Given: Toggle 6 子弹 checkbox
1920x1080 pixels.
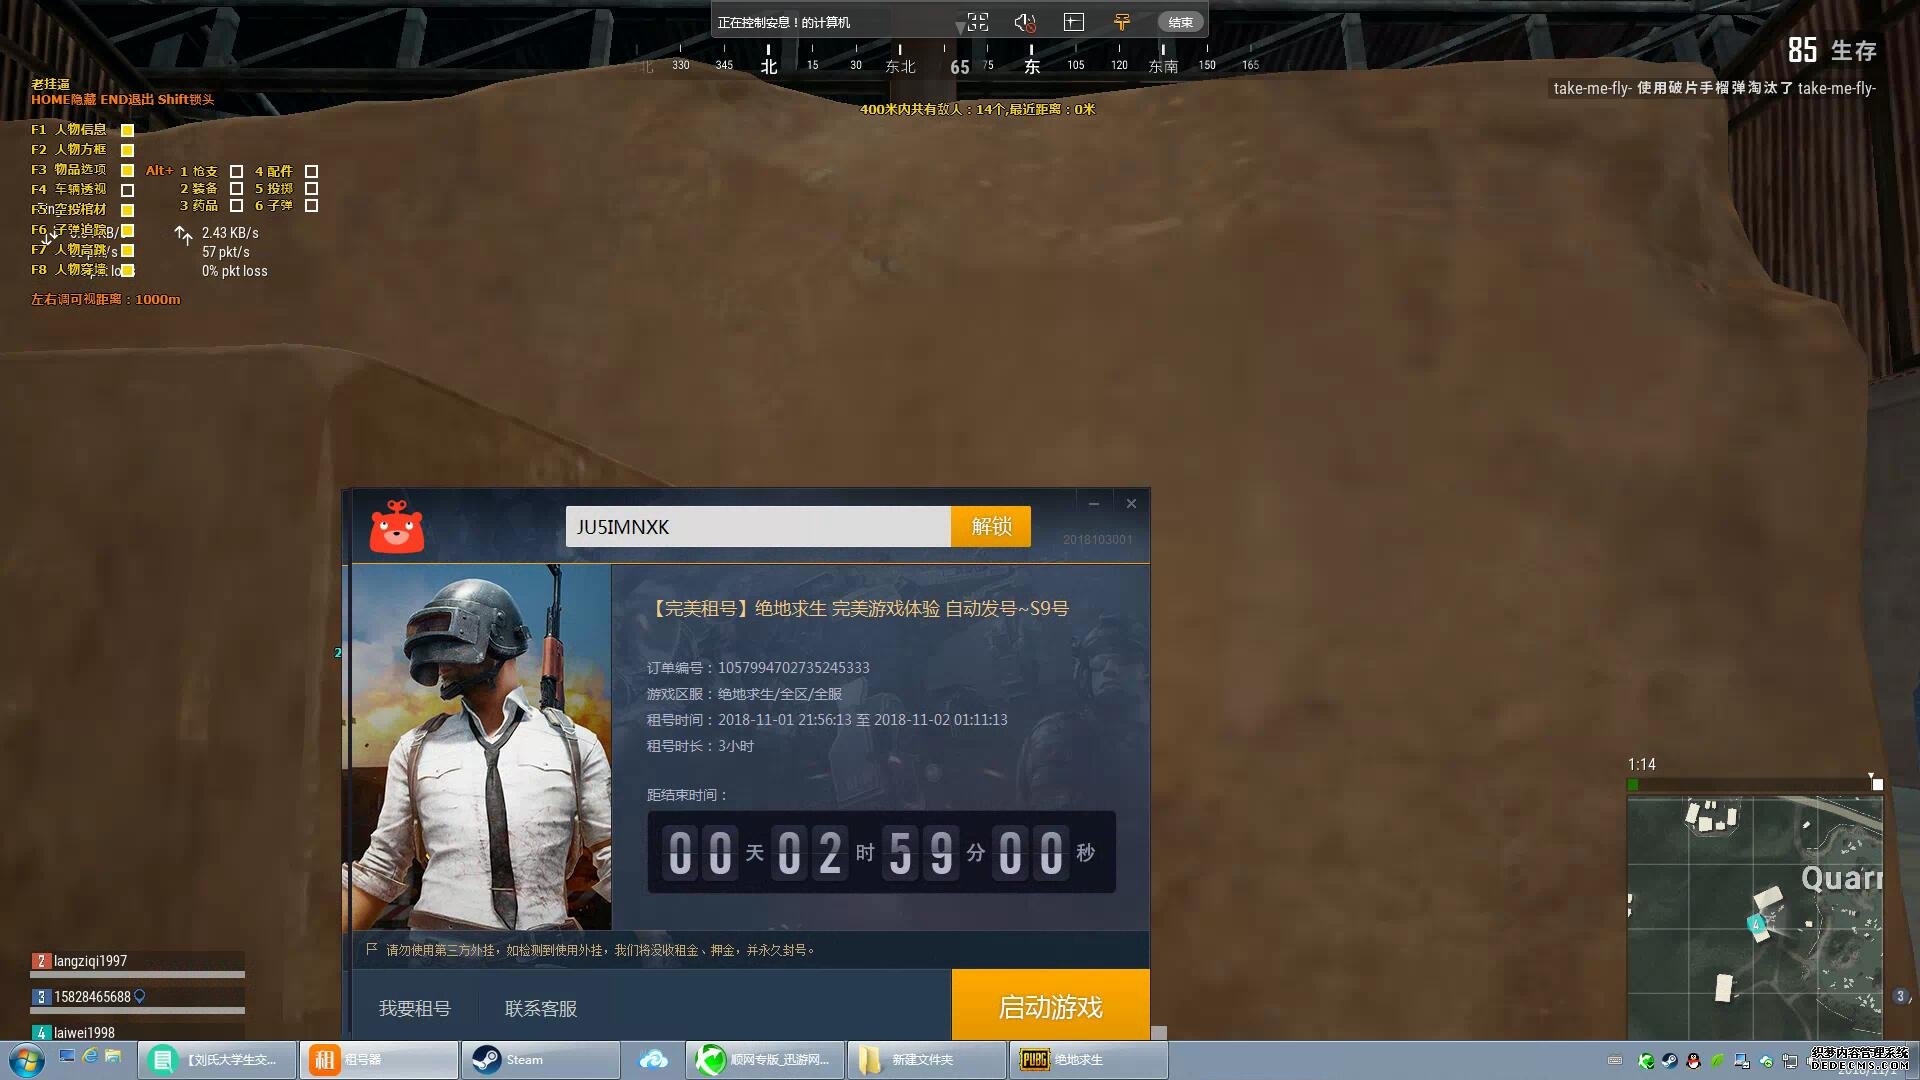Looking at the screenshot, I should pos(311,205).
